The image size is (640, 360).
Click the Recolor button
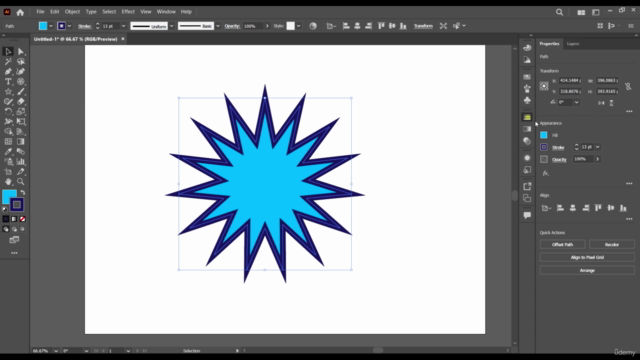coord(612,244)
